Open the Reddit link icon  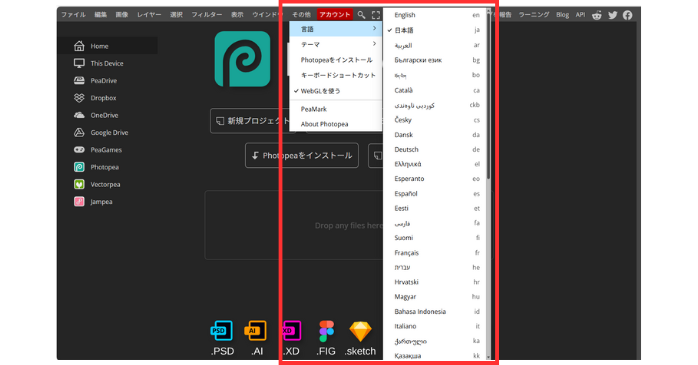coord(597,15)
